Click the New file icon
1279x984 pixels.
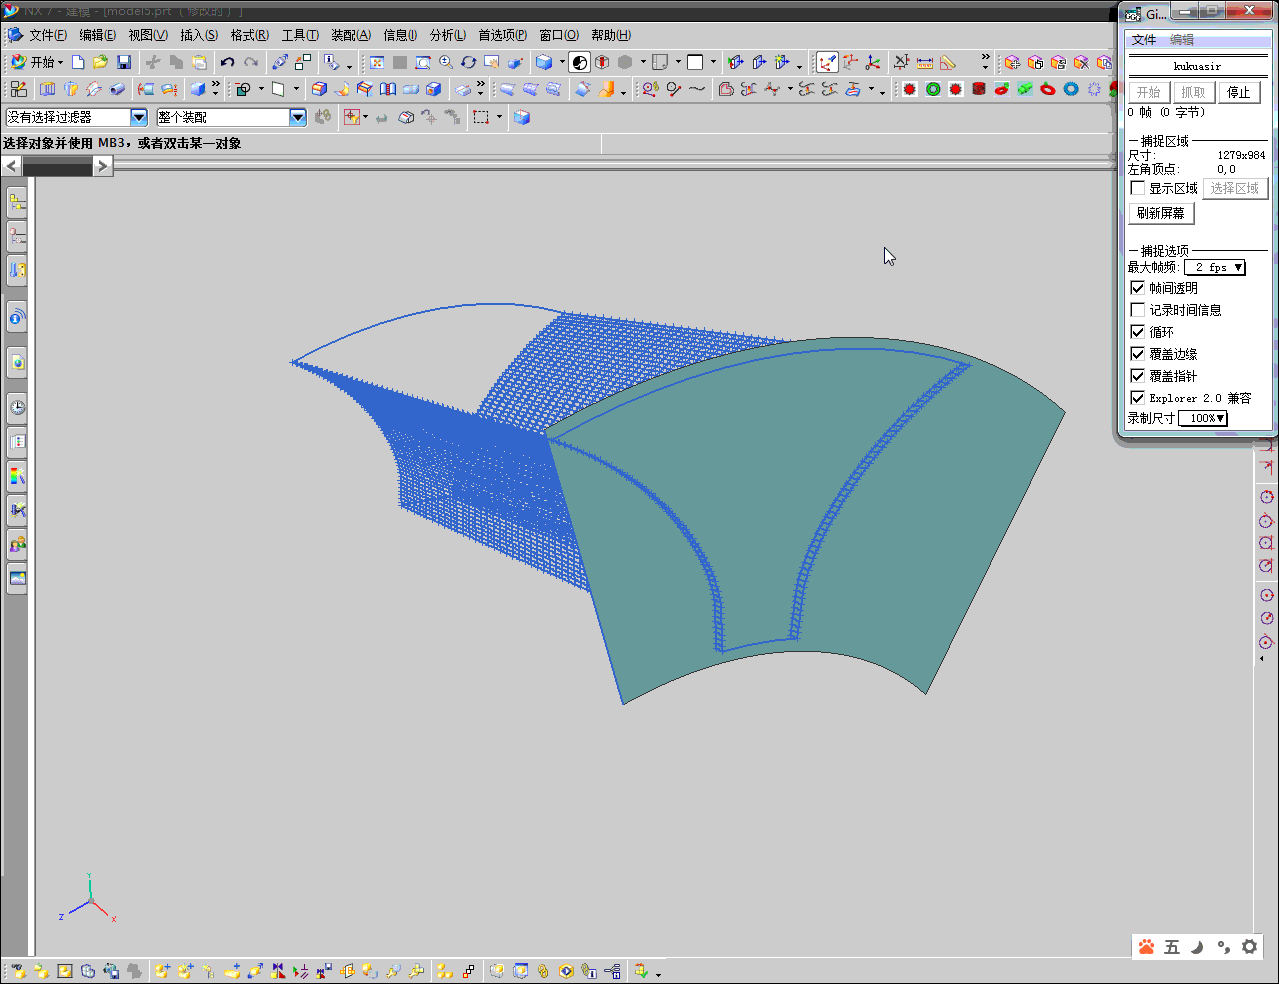click(78, 62)
